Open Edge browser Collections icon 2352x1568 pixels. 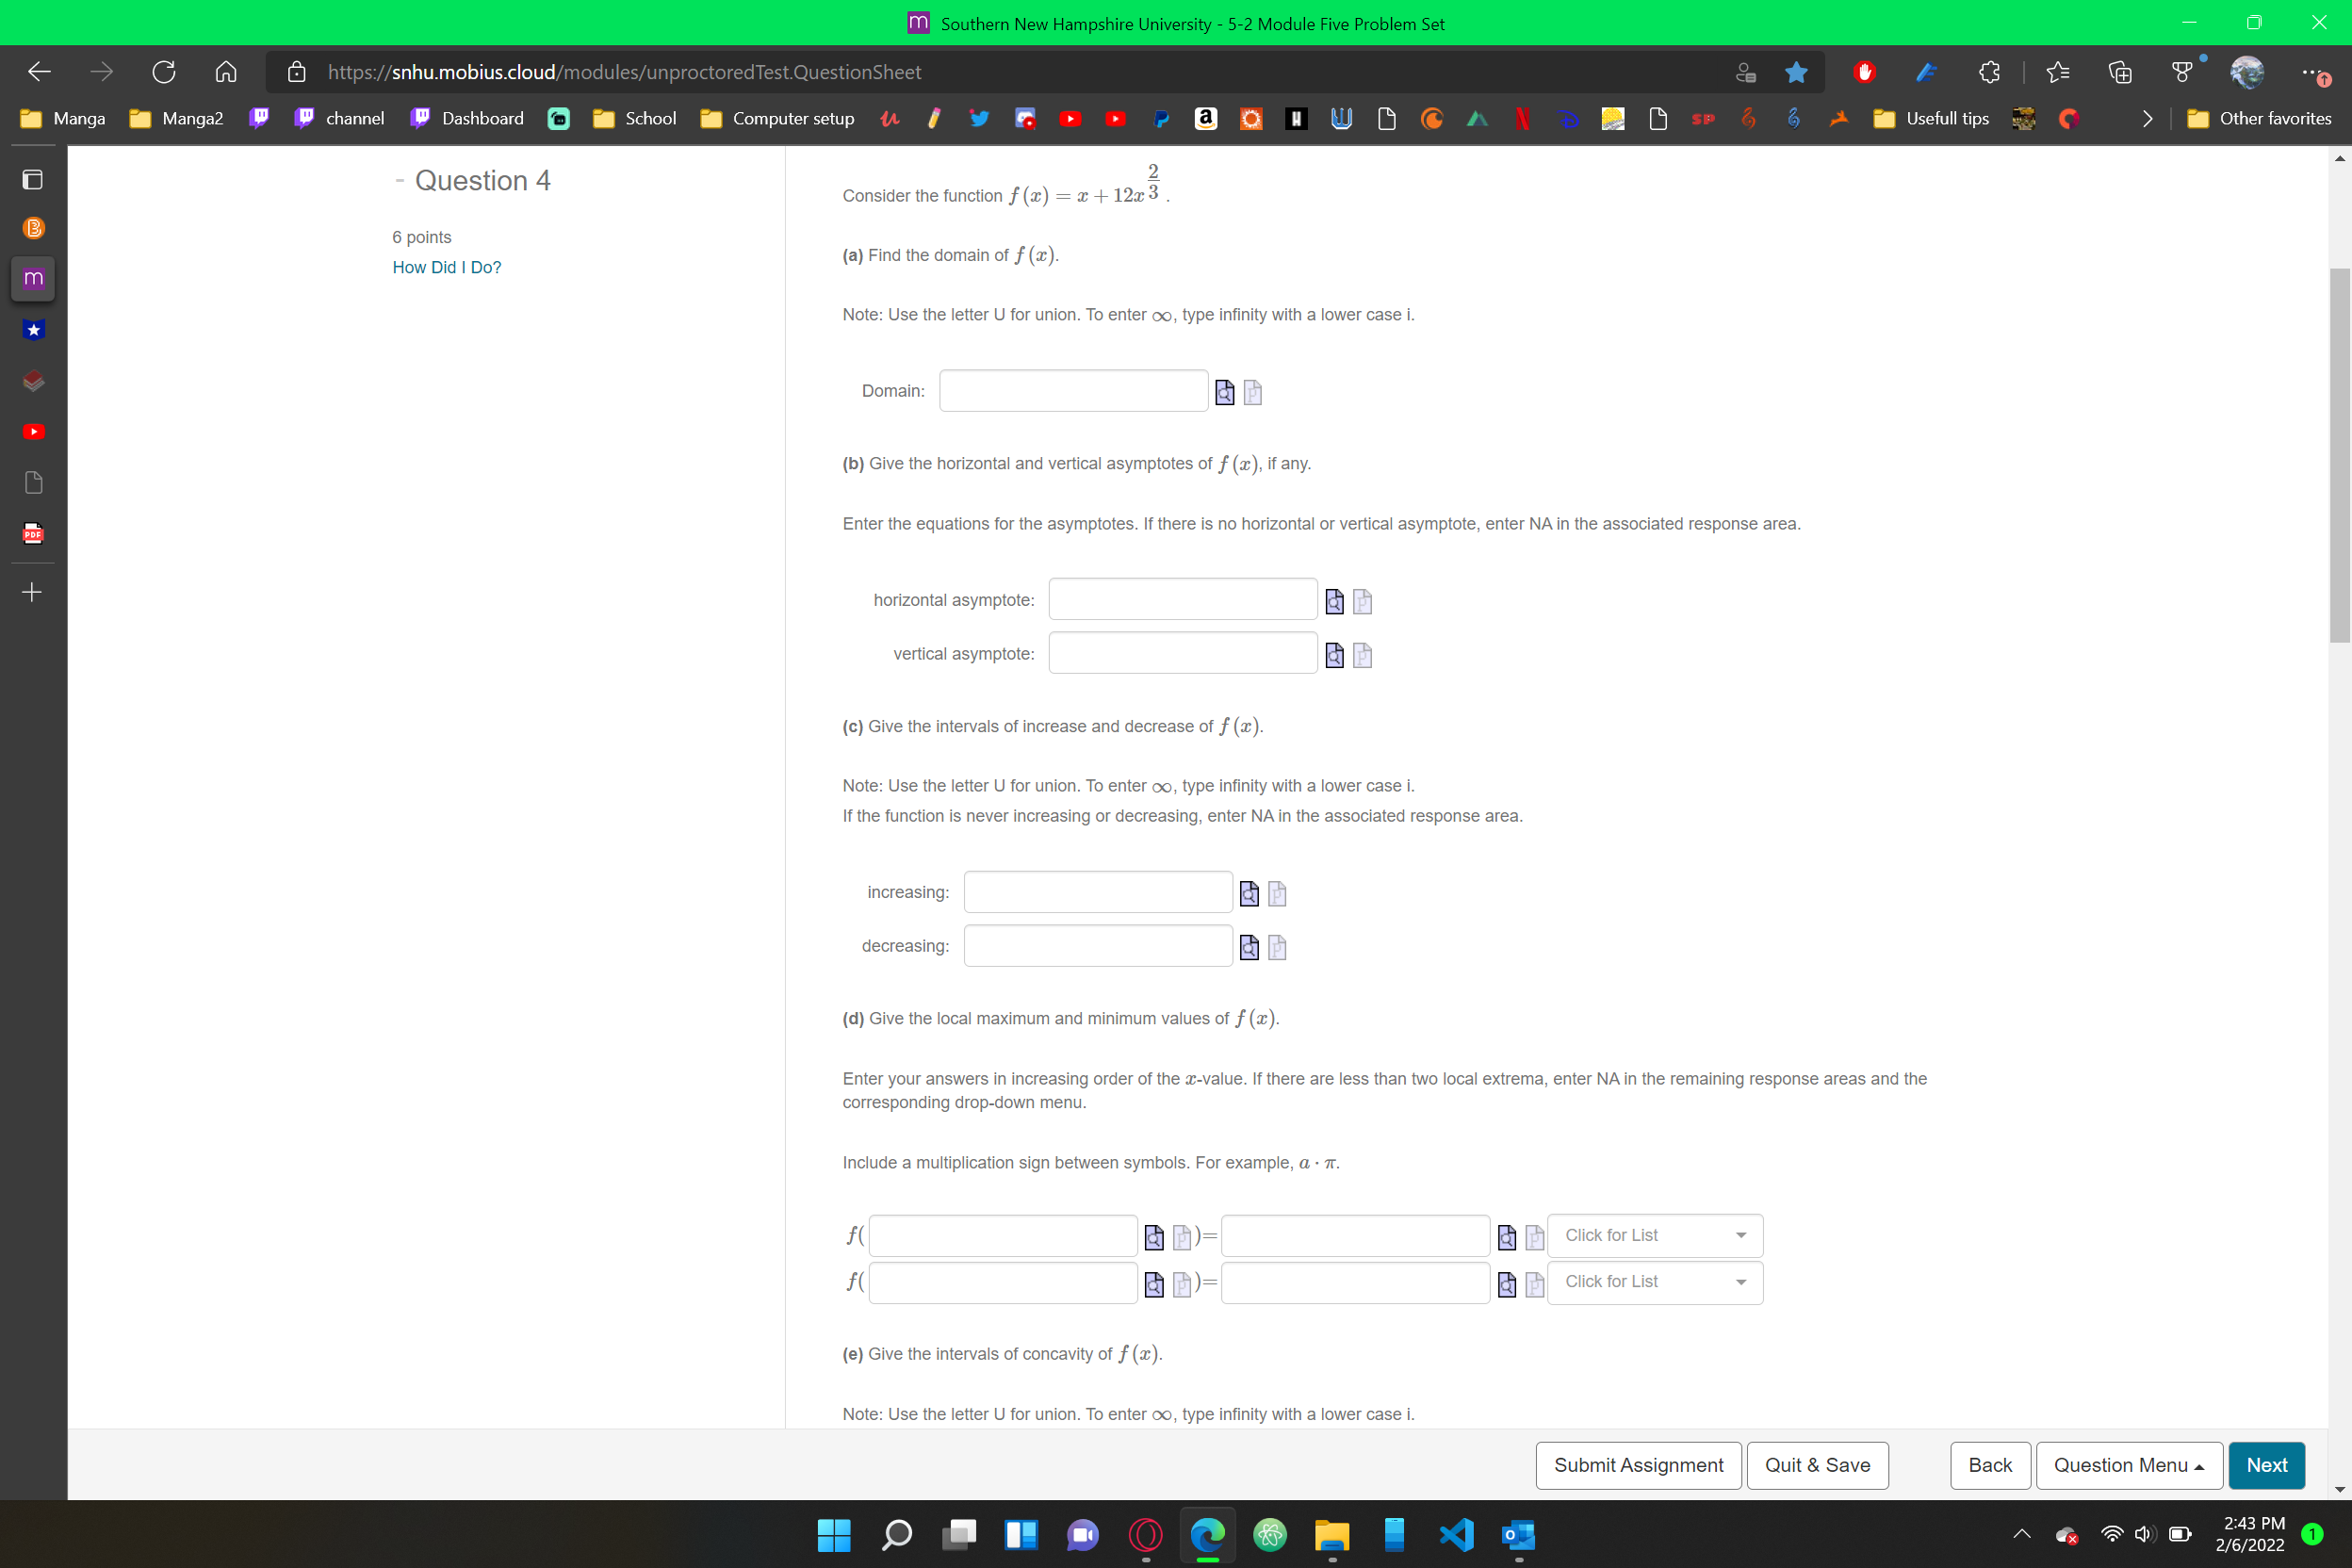pyautogui.click(x=2120, y=71)
